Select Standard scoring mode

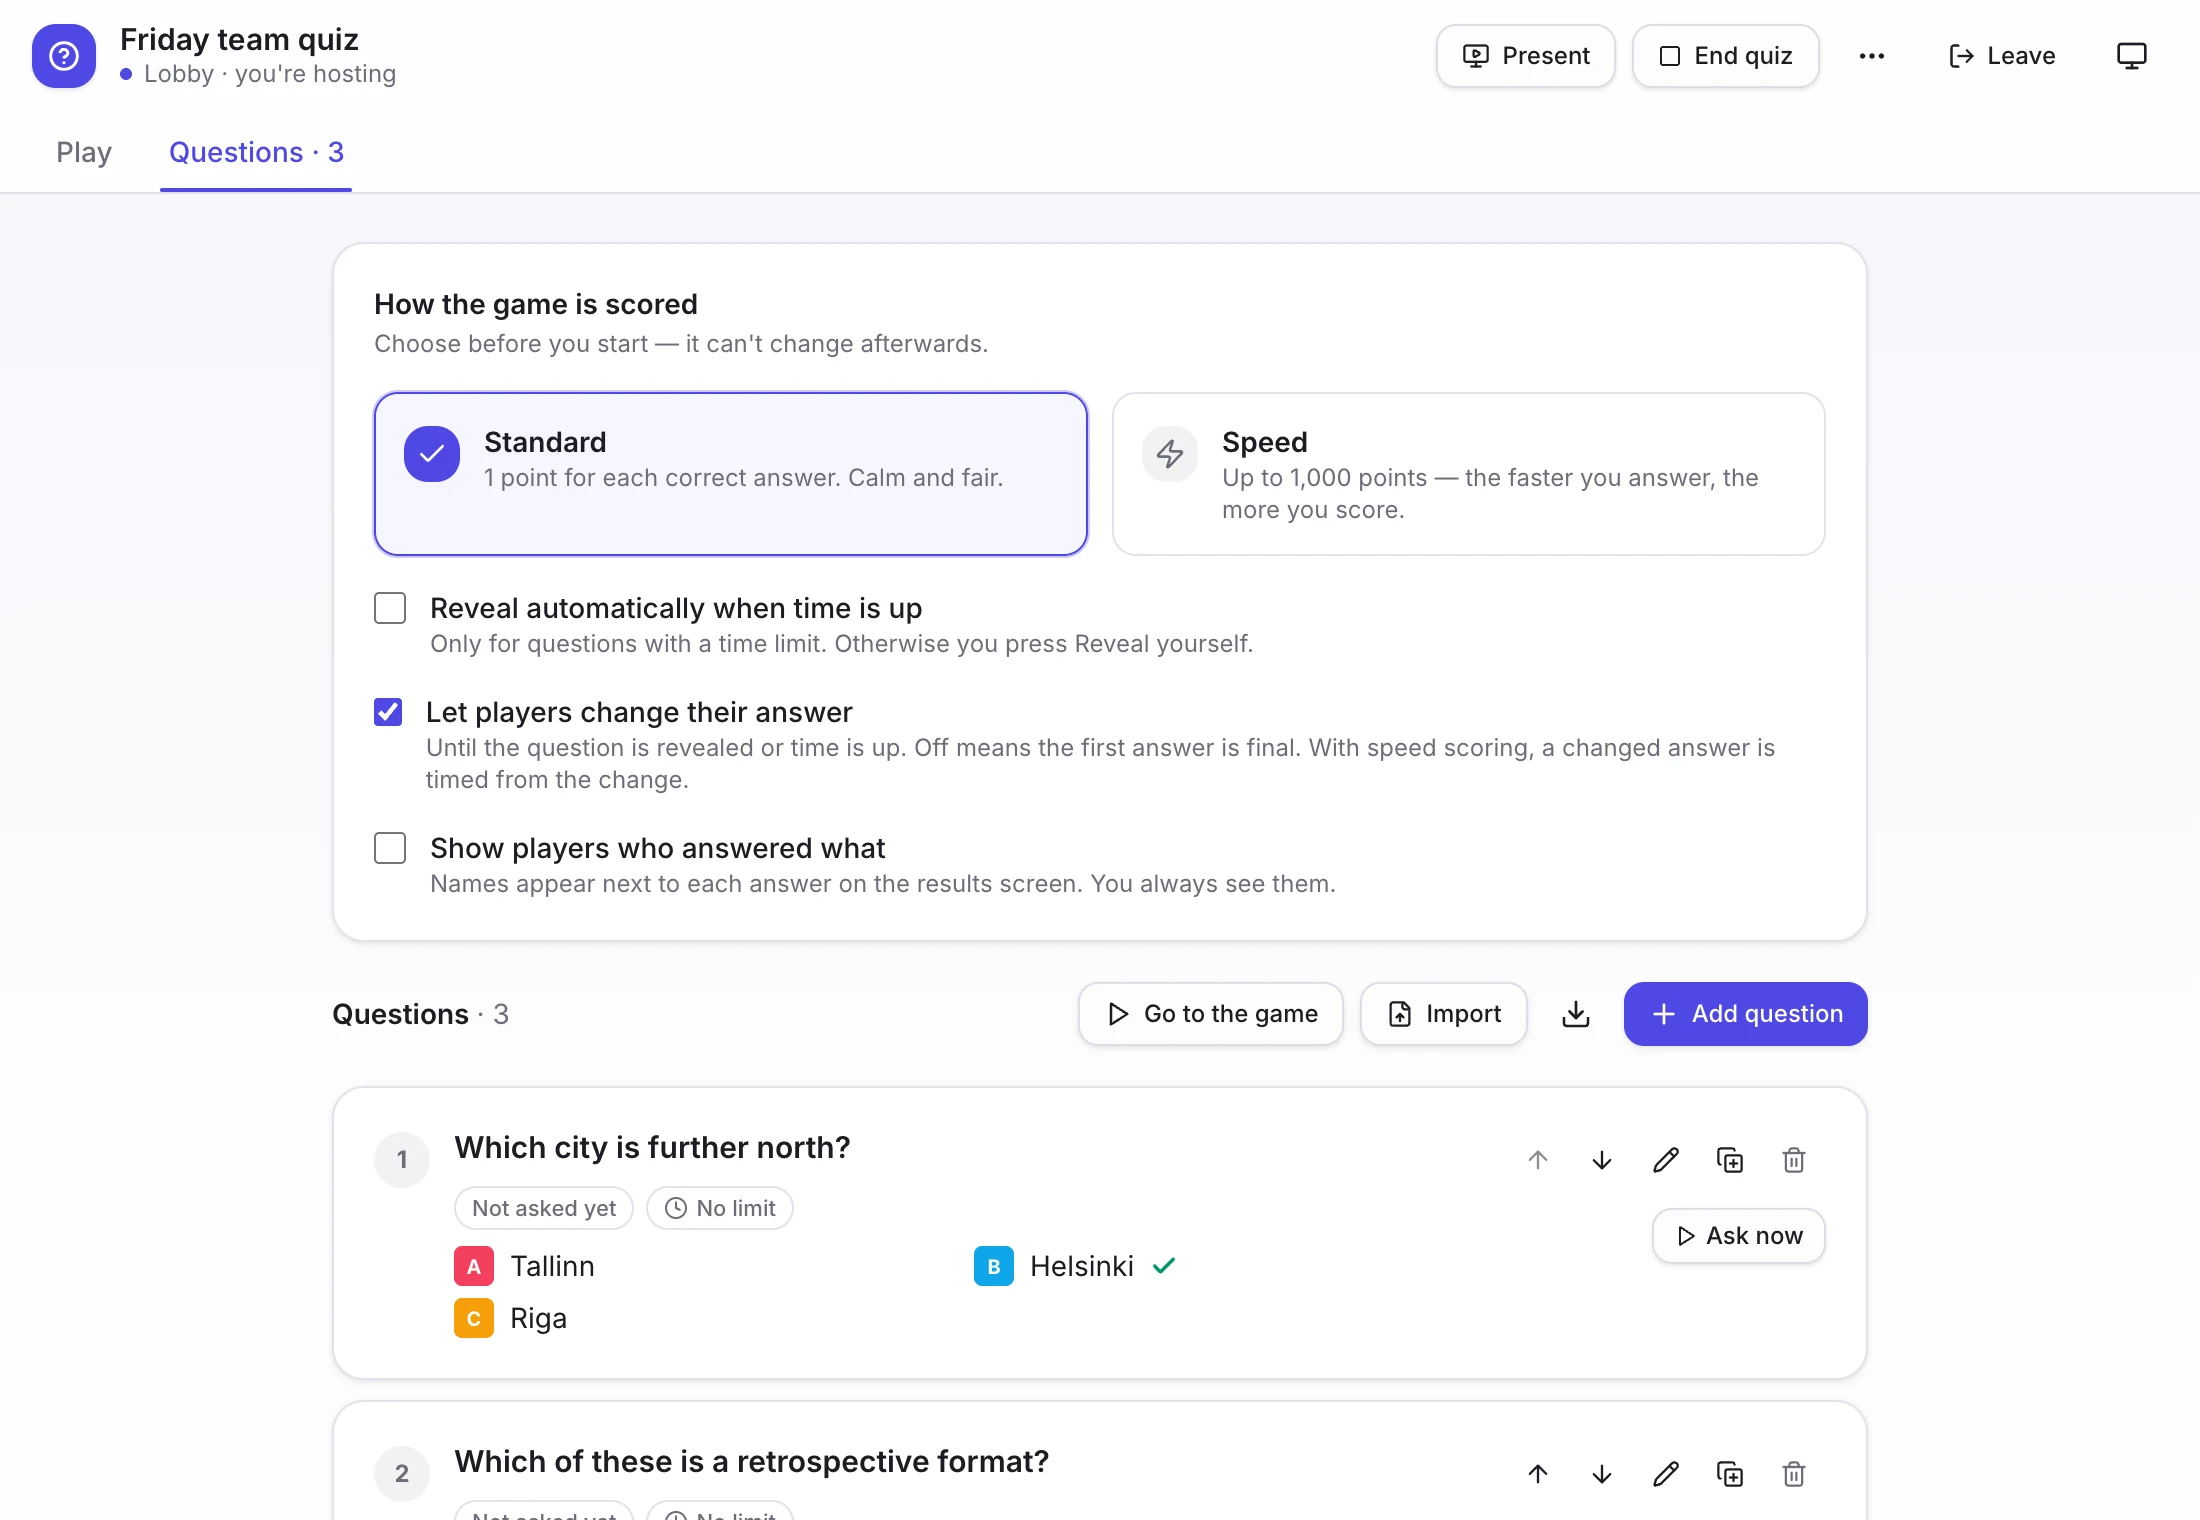tap(731, 474)
